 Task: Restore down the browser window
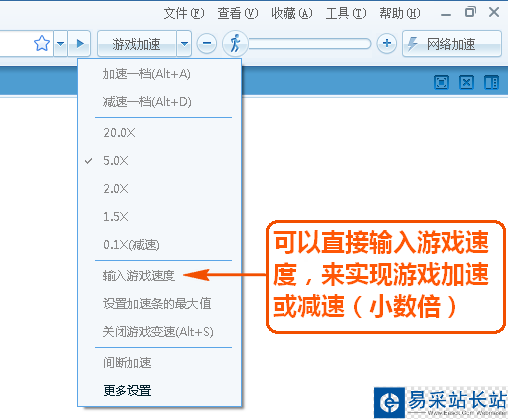[x=470, y=12]
